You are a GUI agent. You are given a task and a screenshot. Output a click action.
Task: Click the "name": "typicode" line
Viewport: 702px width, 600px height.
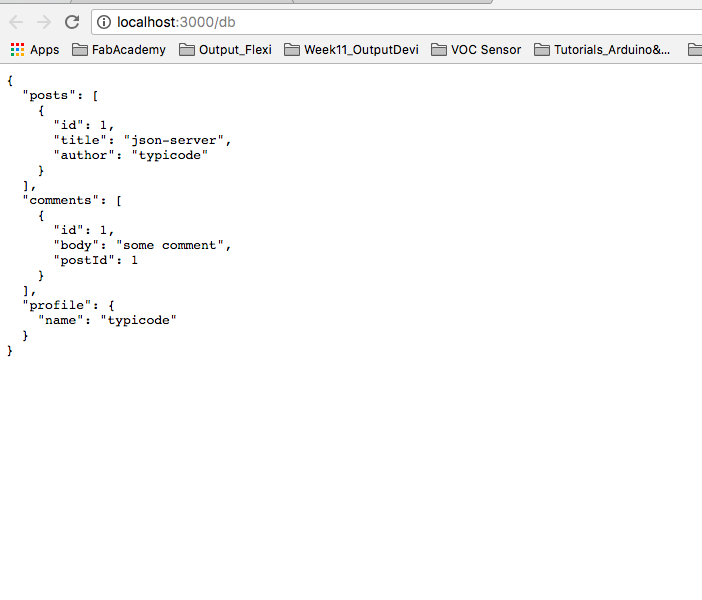pyautogui.click(x=107, y=320)
